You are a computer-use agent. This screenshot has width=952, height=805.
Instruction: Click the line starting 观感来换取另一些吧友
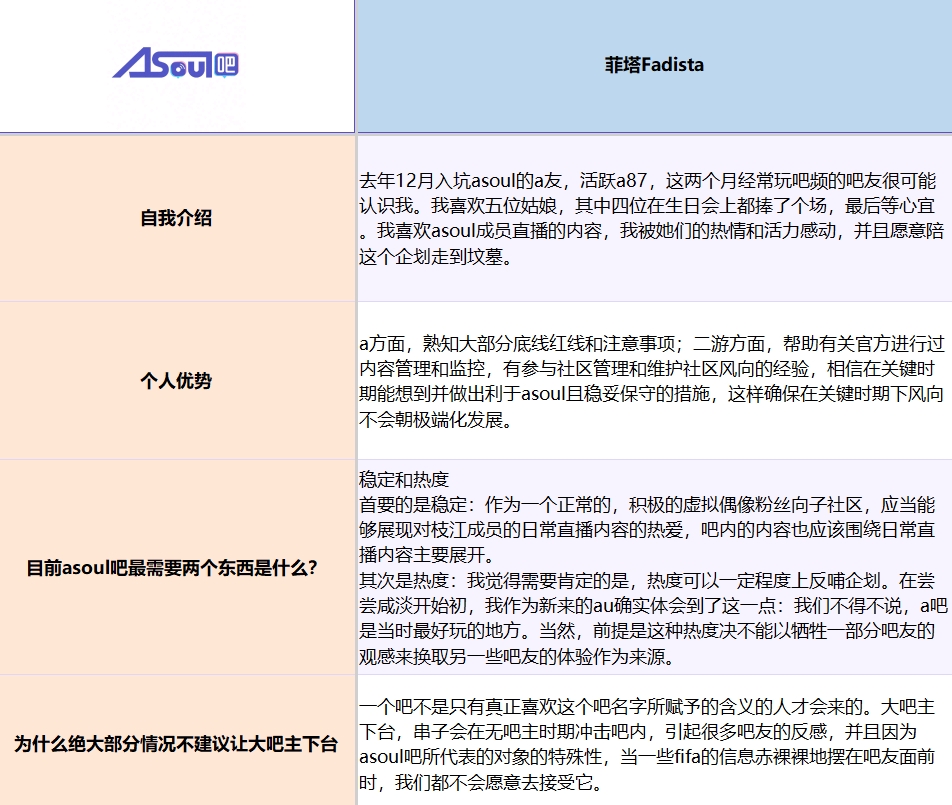coord(517,657)
